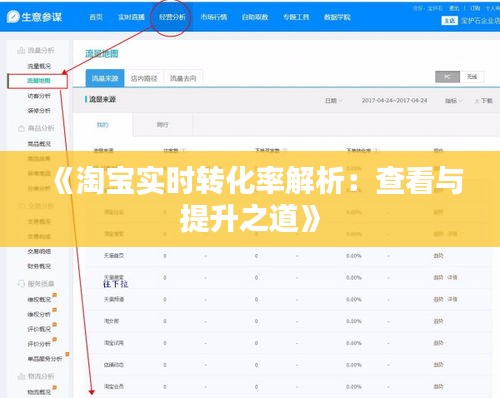Open the 日期 date dropdown
The image size is (500, 398).
[x=334, y=101]
